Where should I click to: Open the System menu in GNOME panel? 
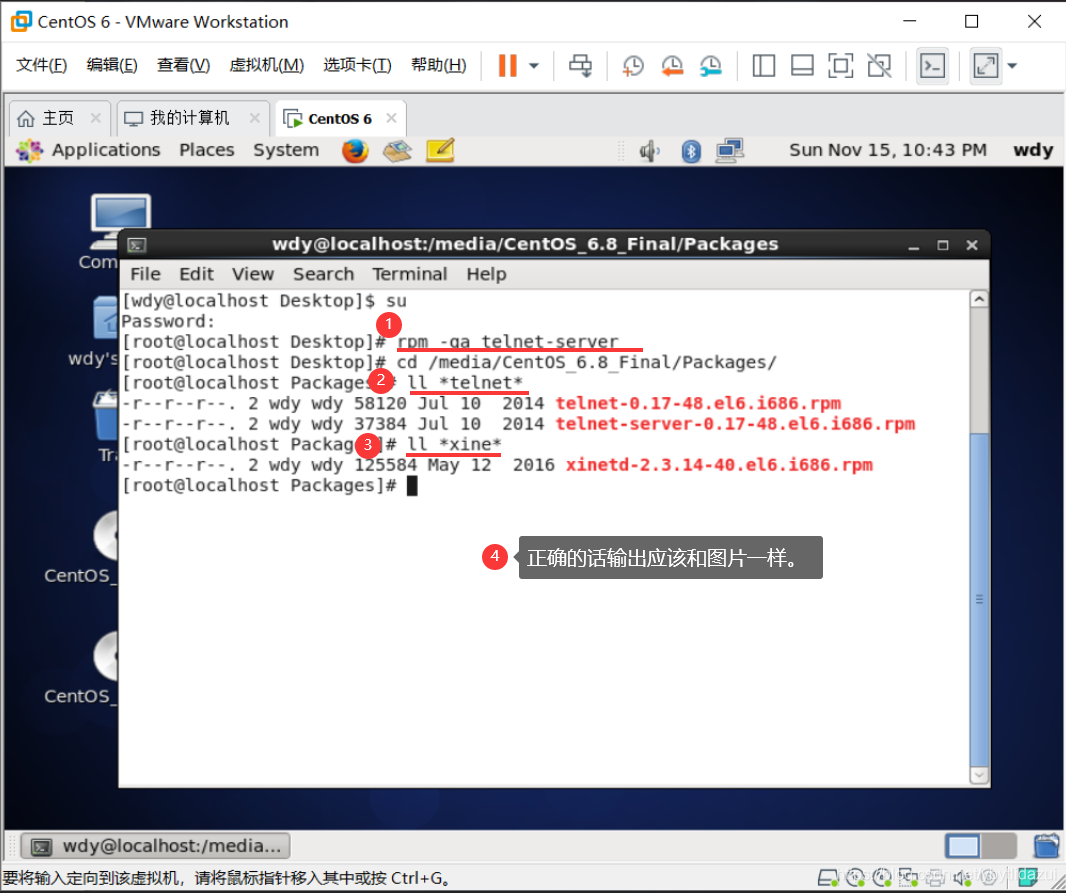click(286, 150)
